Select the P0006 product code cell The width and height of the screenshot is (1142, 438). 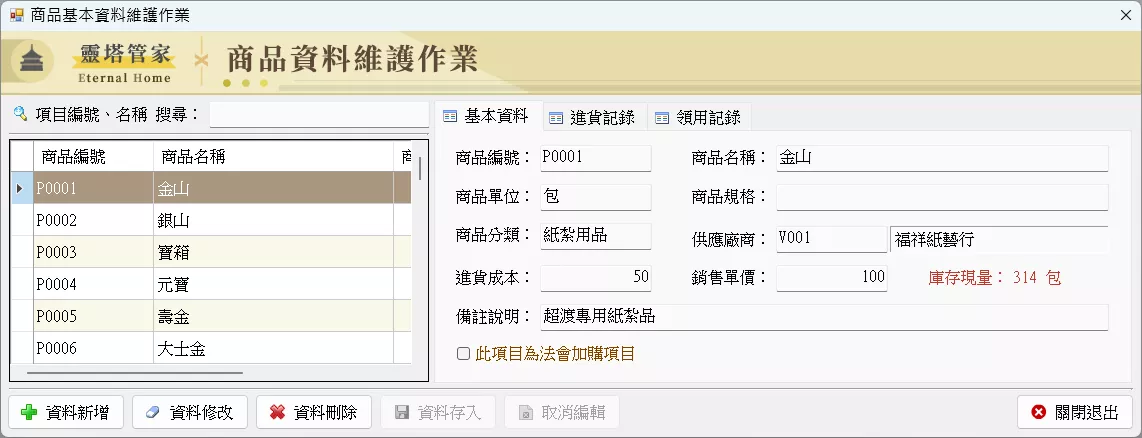pos(93,348)
